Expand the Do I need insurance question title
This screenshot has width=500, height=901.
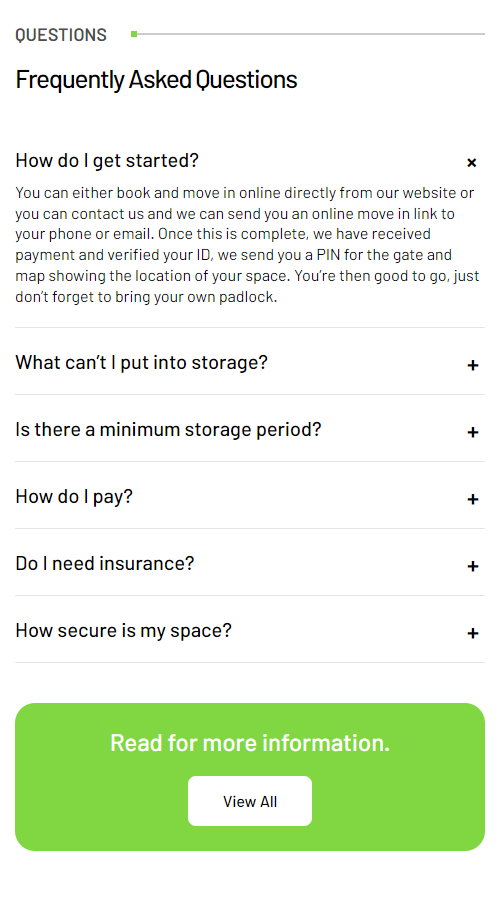tap(105, 564)
